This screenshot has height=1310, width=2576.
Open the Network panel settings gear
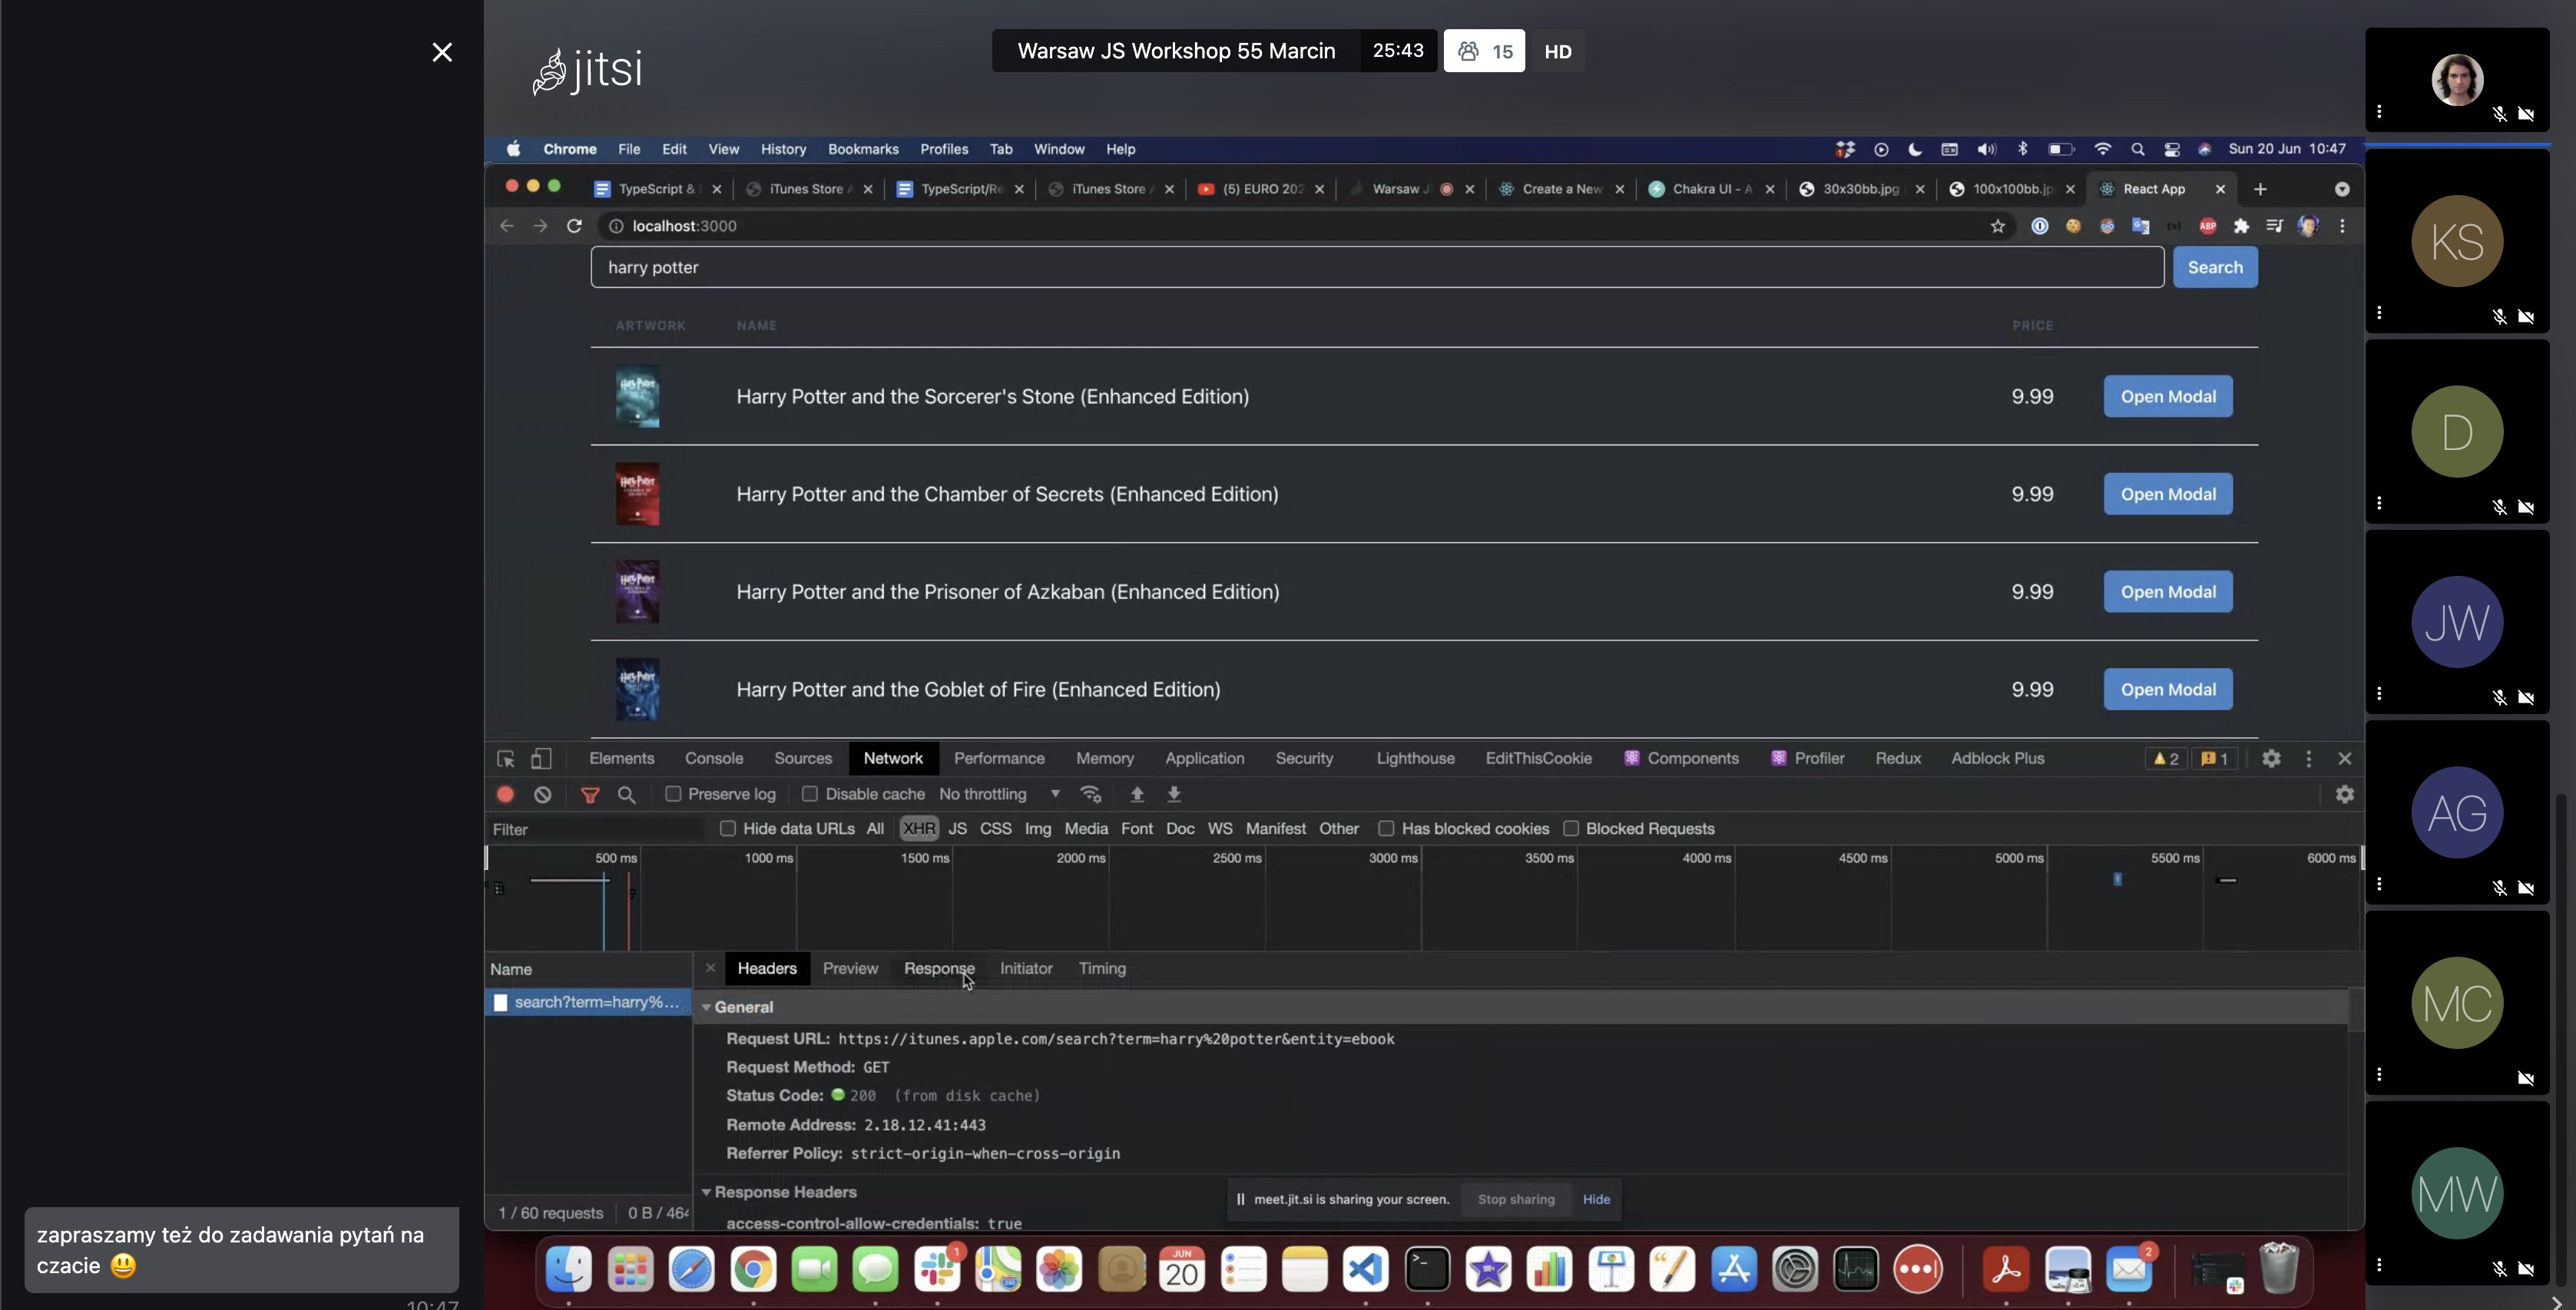pos(2345,794)
